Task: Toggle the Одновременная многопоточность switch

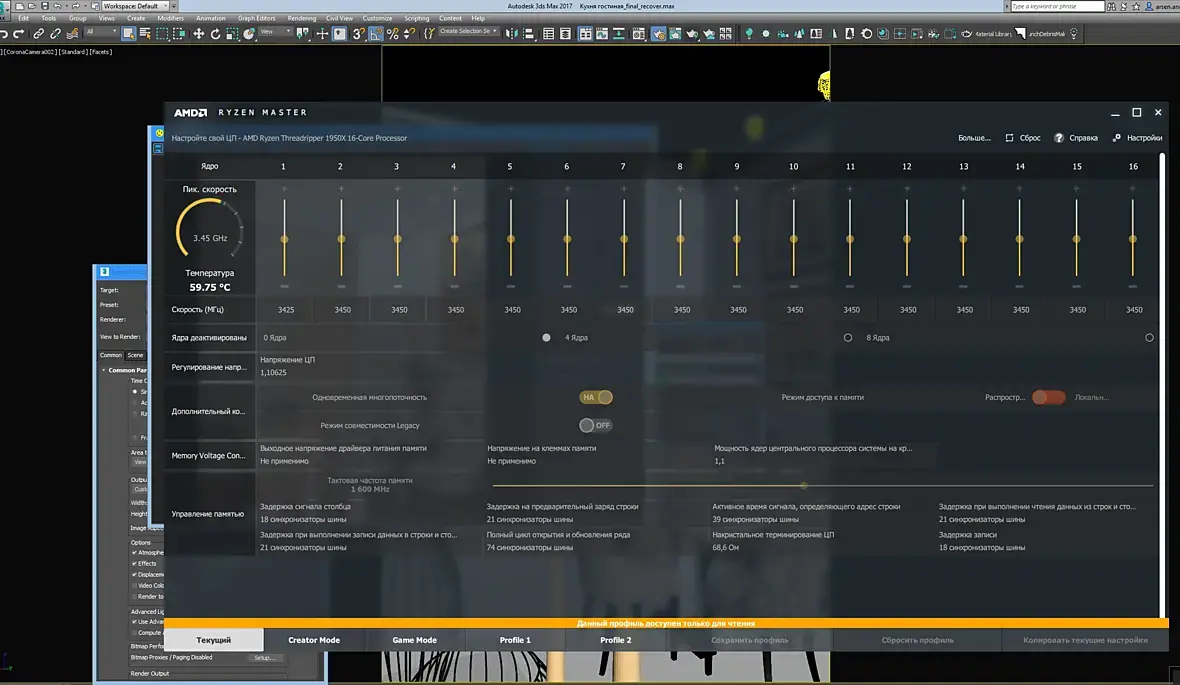Action: (596, 397)
